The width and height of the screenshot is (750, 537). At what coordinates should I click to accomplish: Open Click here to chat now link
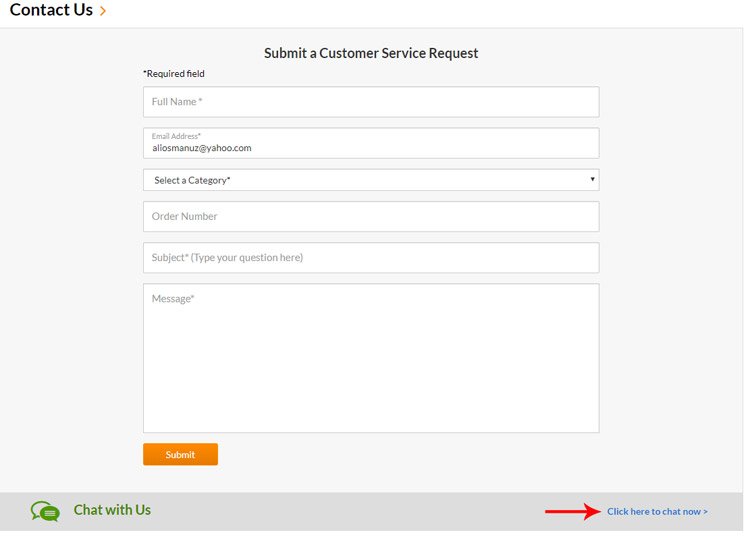(657, 512)
